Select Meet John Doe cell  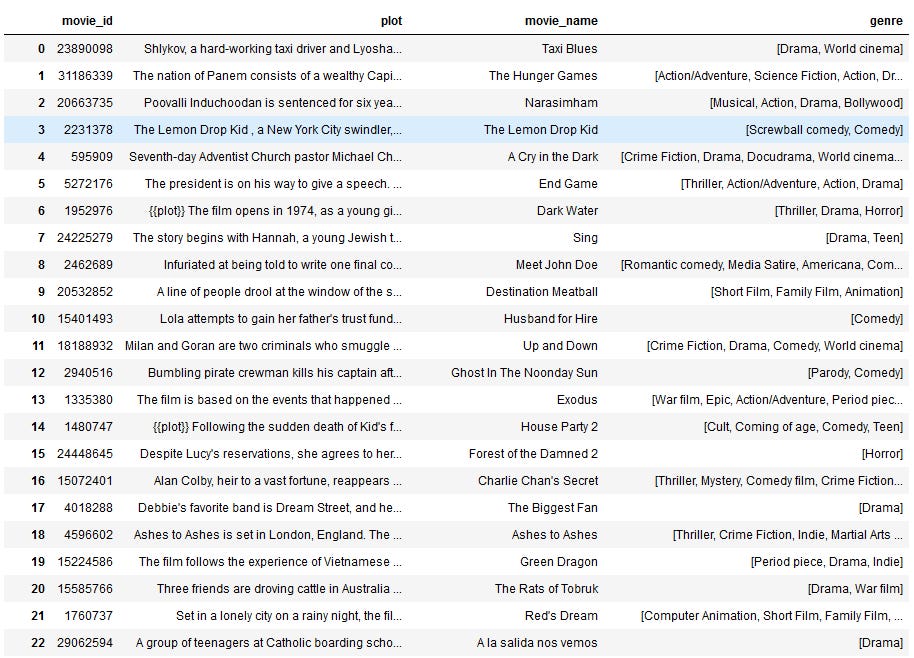[x=557, y=265]
